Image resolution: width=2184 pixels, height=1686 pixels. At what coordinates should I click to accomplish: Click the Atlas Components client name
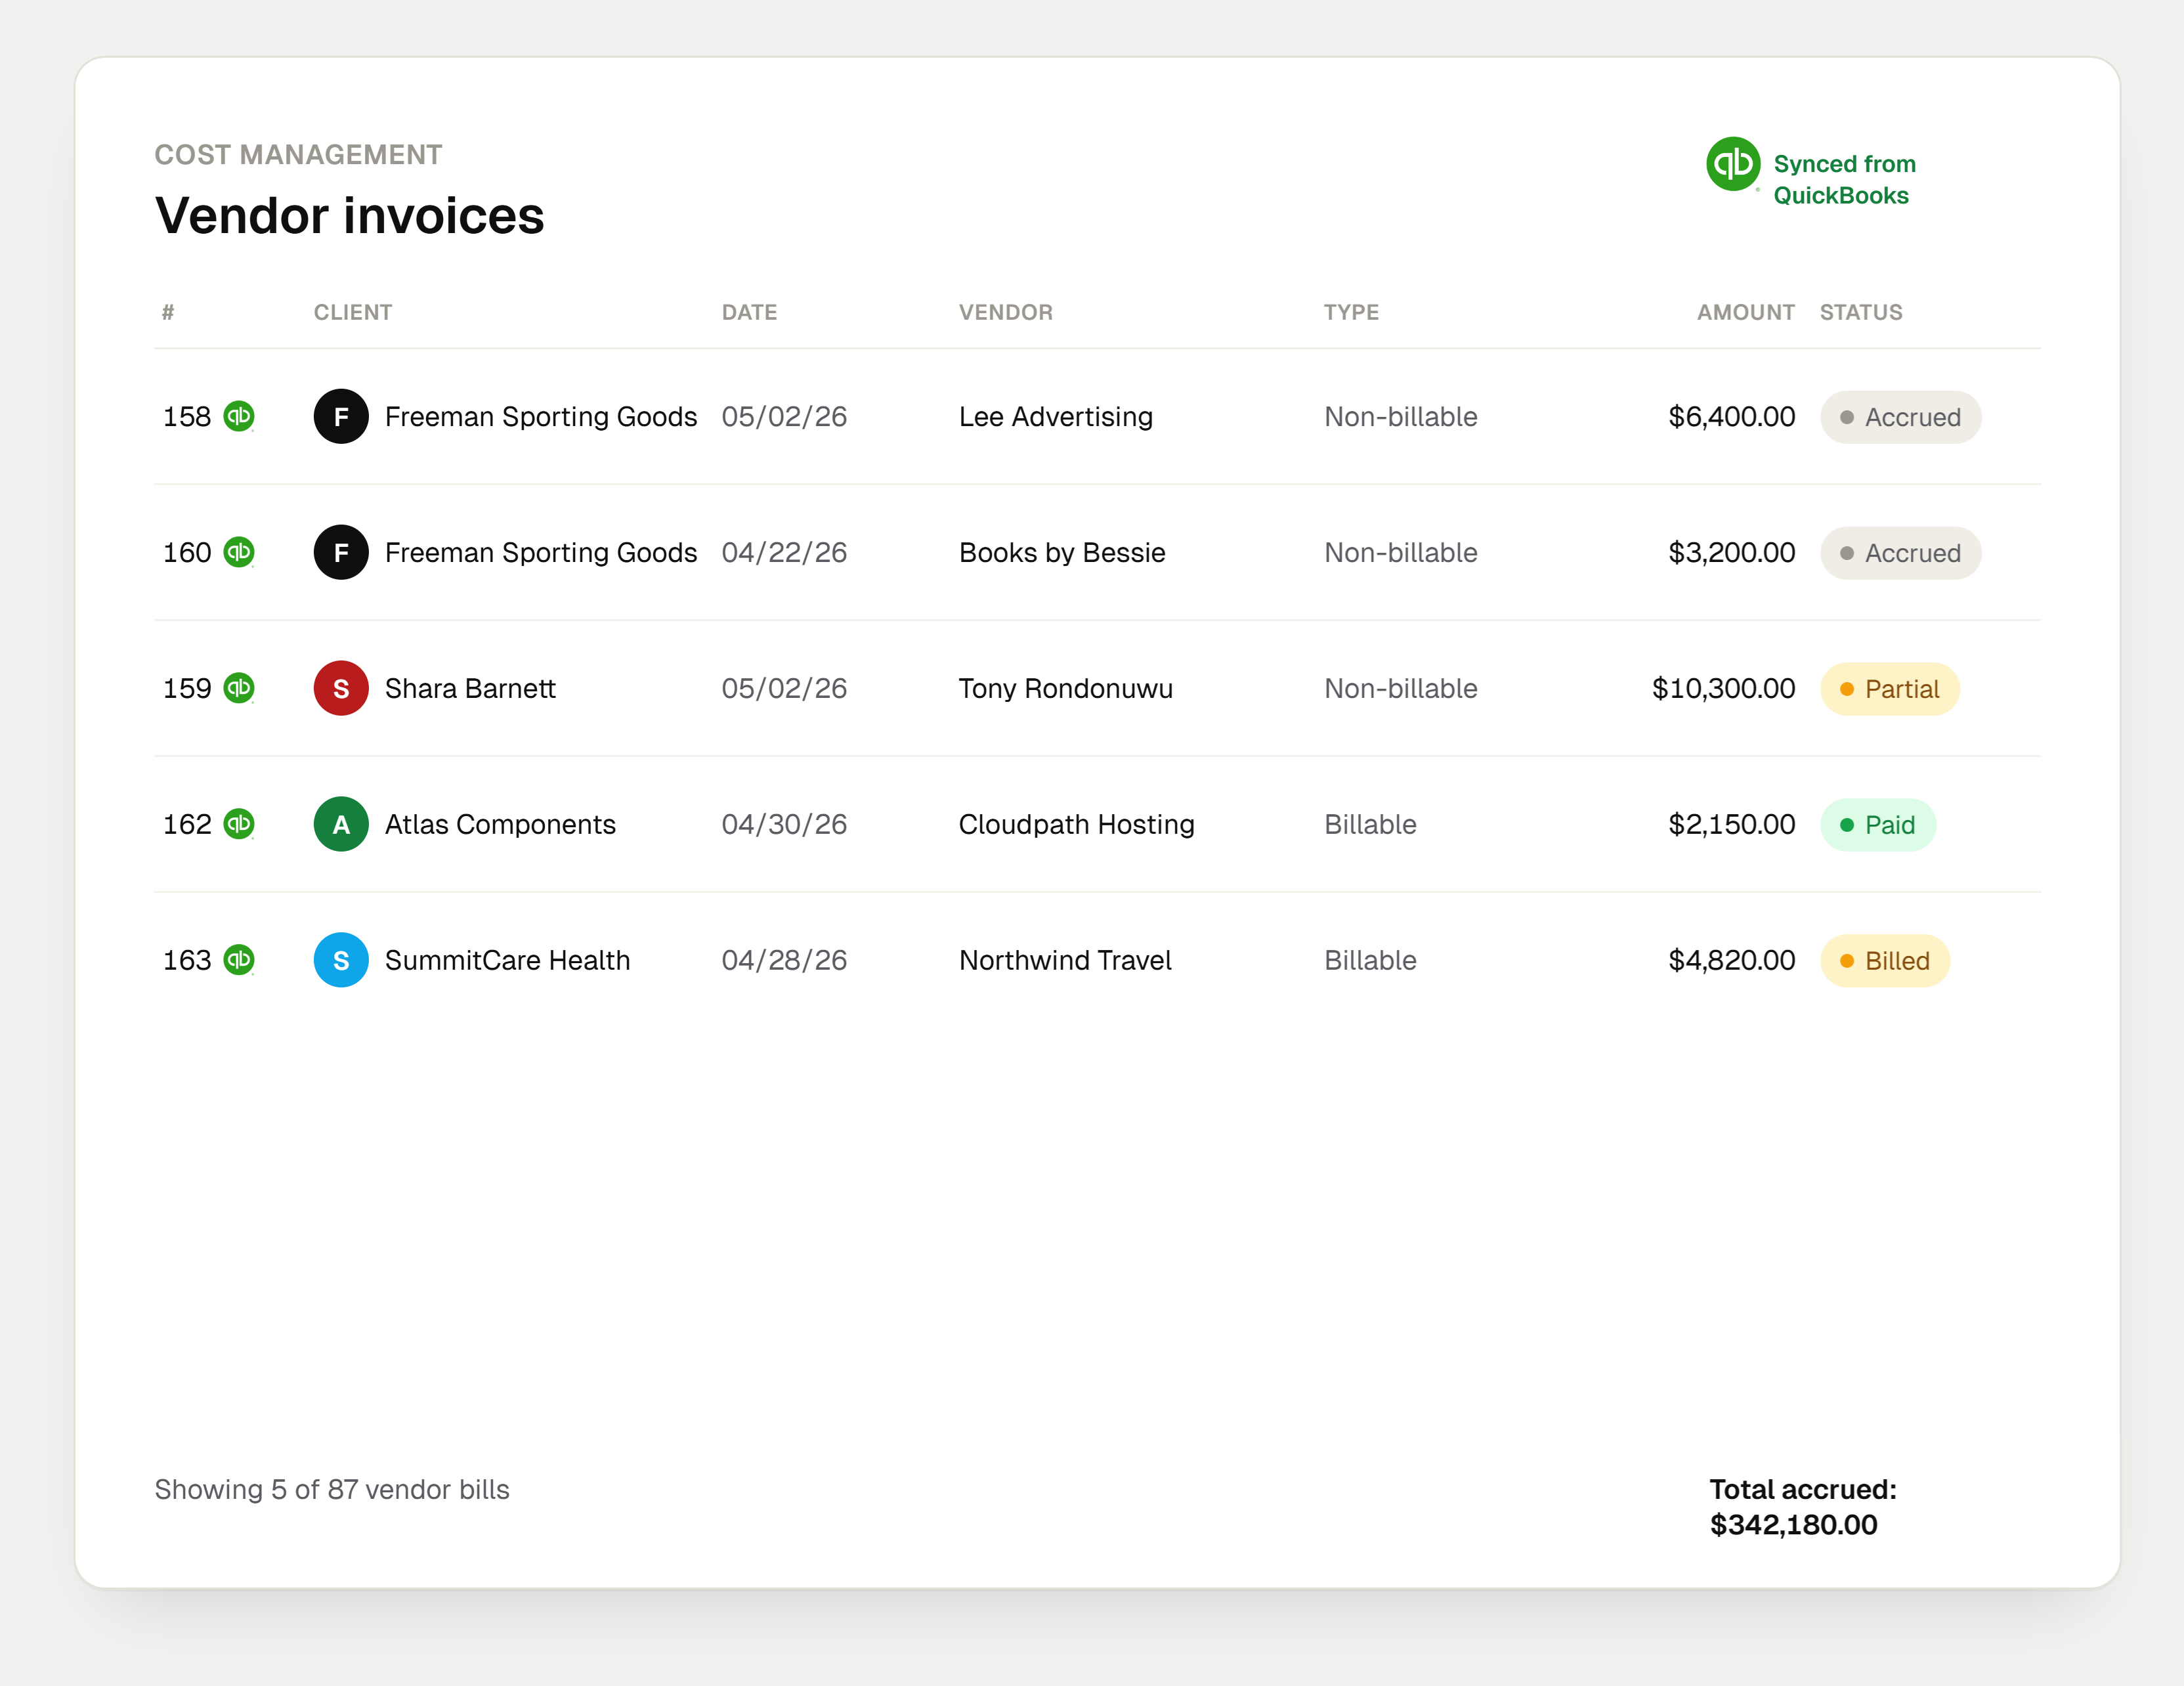coord(500,824)
